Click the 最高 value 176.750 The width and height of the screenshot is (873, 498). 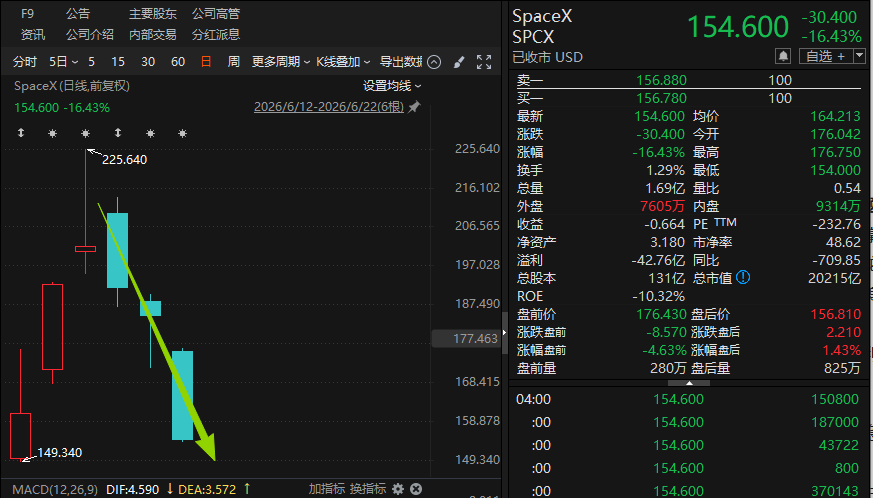pyautogui.click(x=836, y=152)
